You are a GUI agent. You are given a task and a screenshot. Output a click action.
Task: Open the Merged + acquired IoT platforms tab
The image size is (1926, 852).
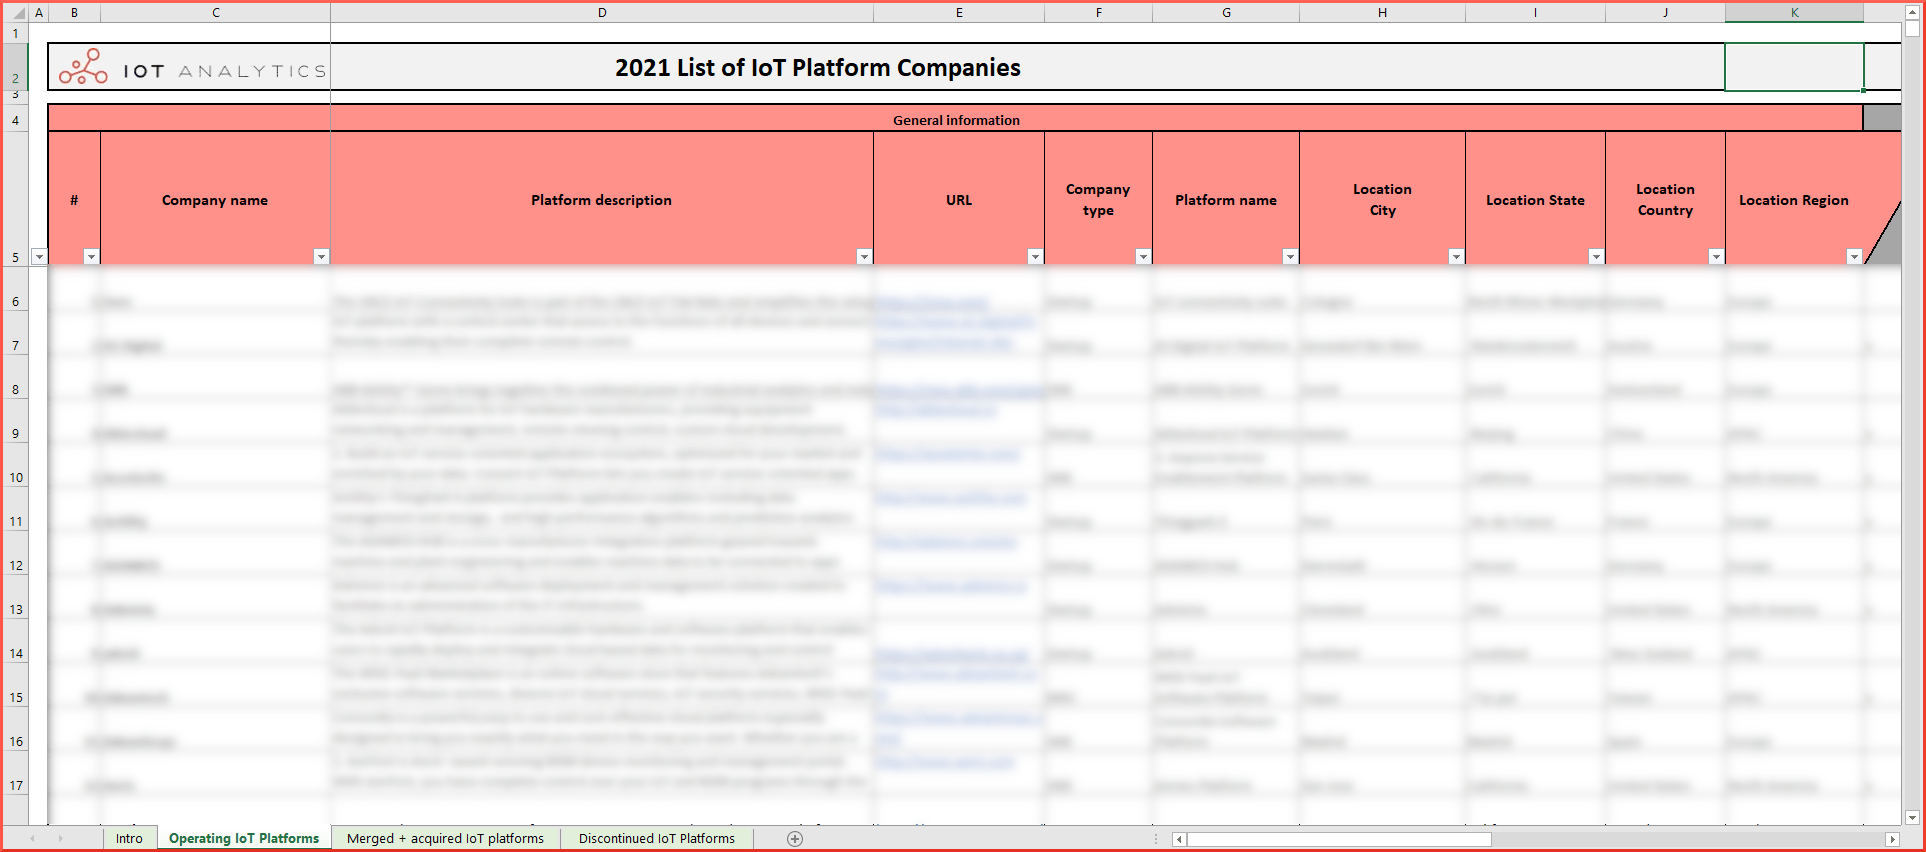446,839
